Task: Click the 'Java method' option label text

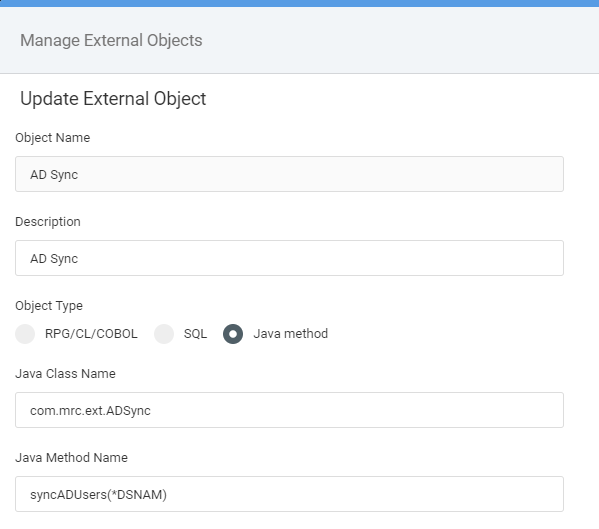Action: 290,334
